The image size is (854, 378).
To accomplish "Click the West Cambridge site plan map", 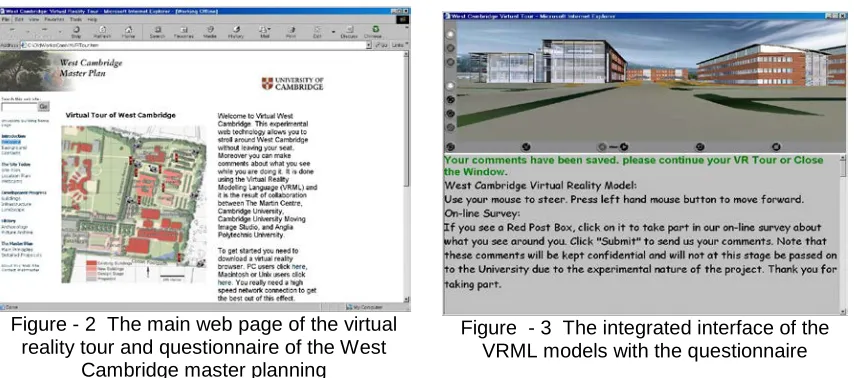I will 134,204.
